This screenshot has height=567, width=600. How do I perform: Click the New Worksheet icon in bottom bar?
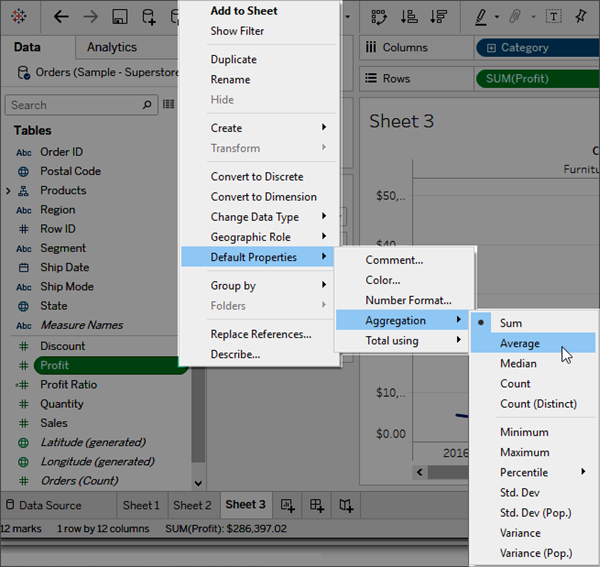pyautogui.click(x=287, y=505)
